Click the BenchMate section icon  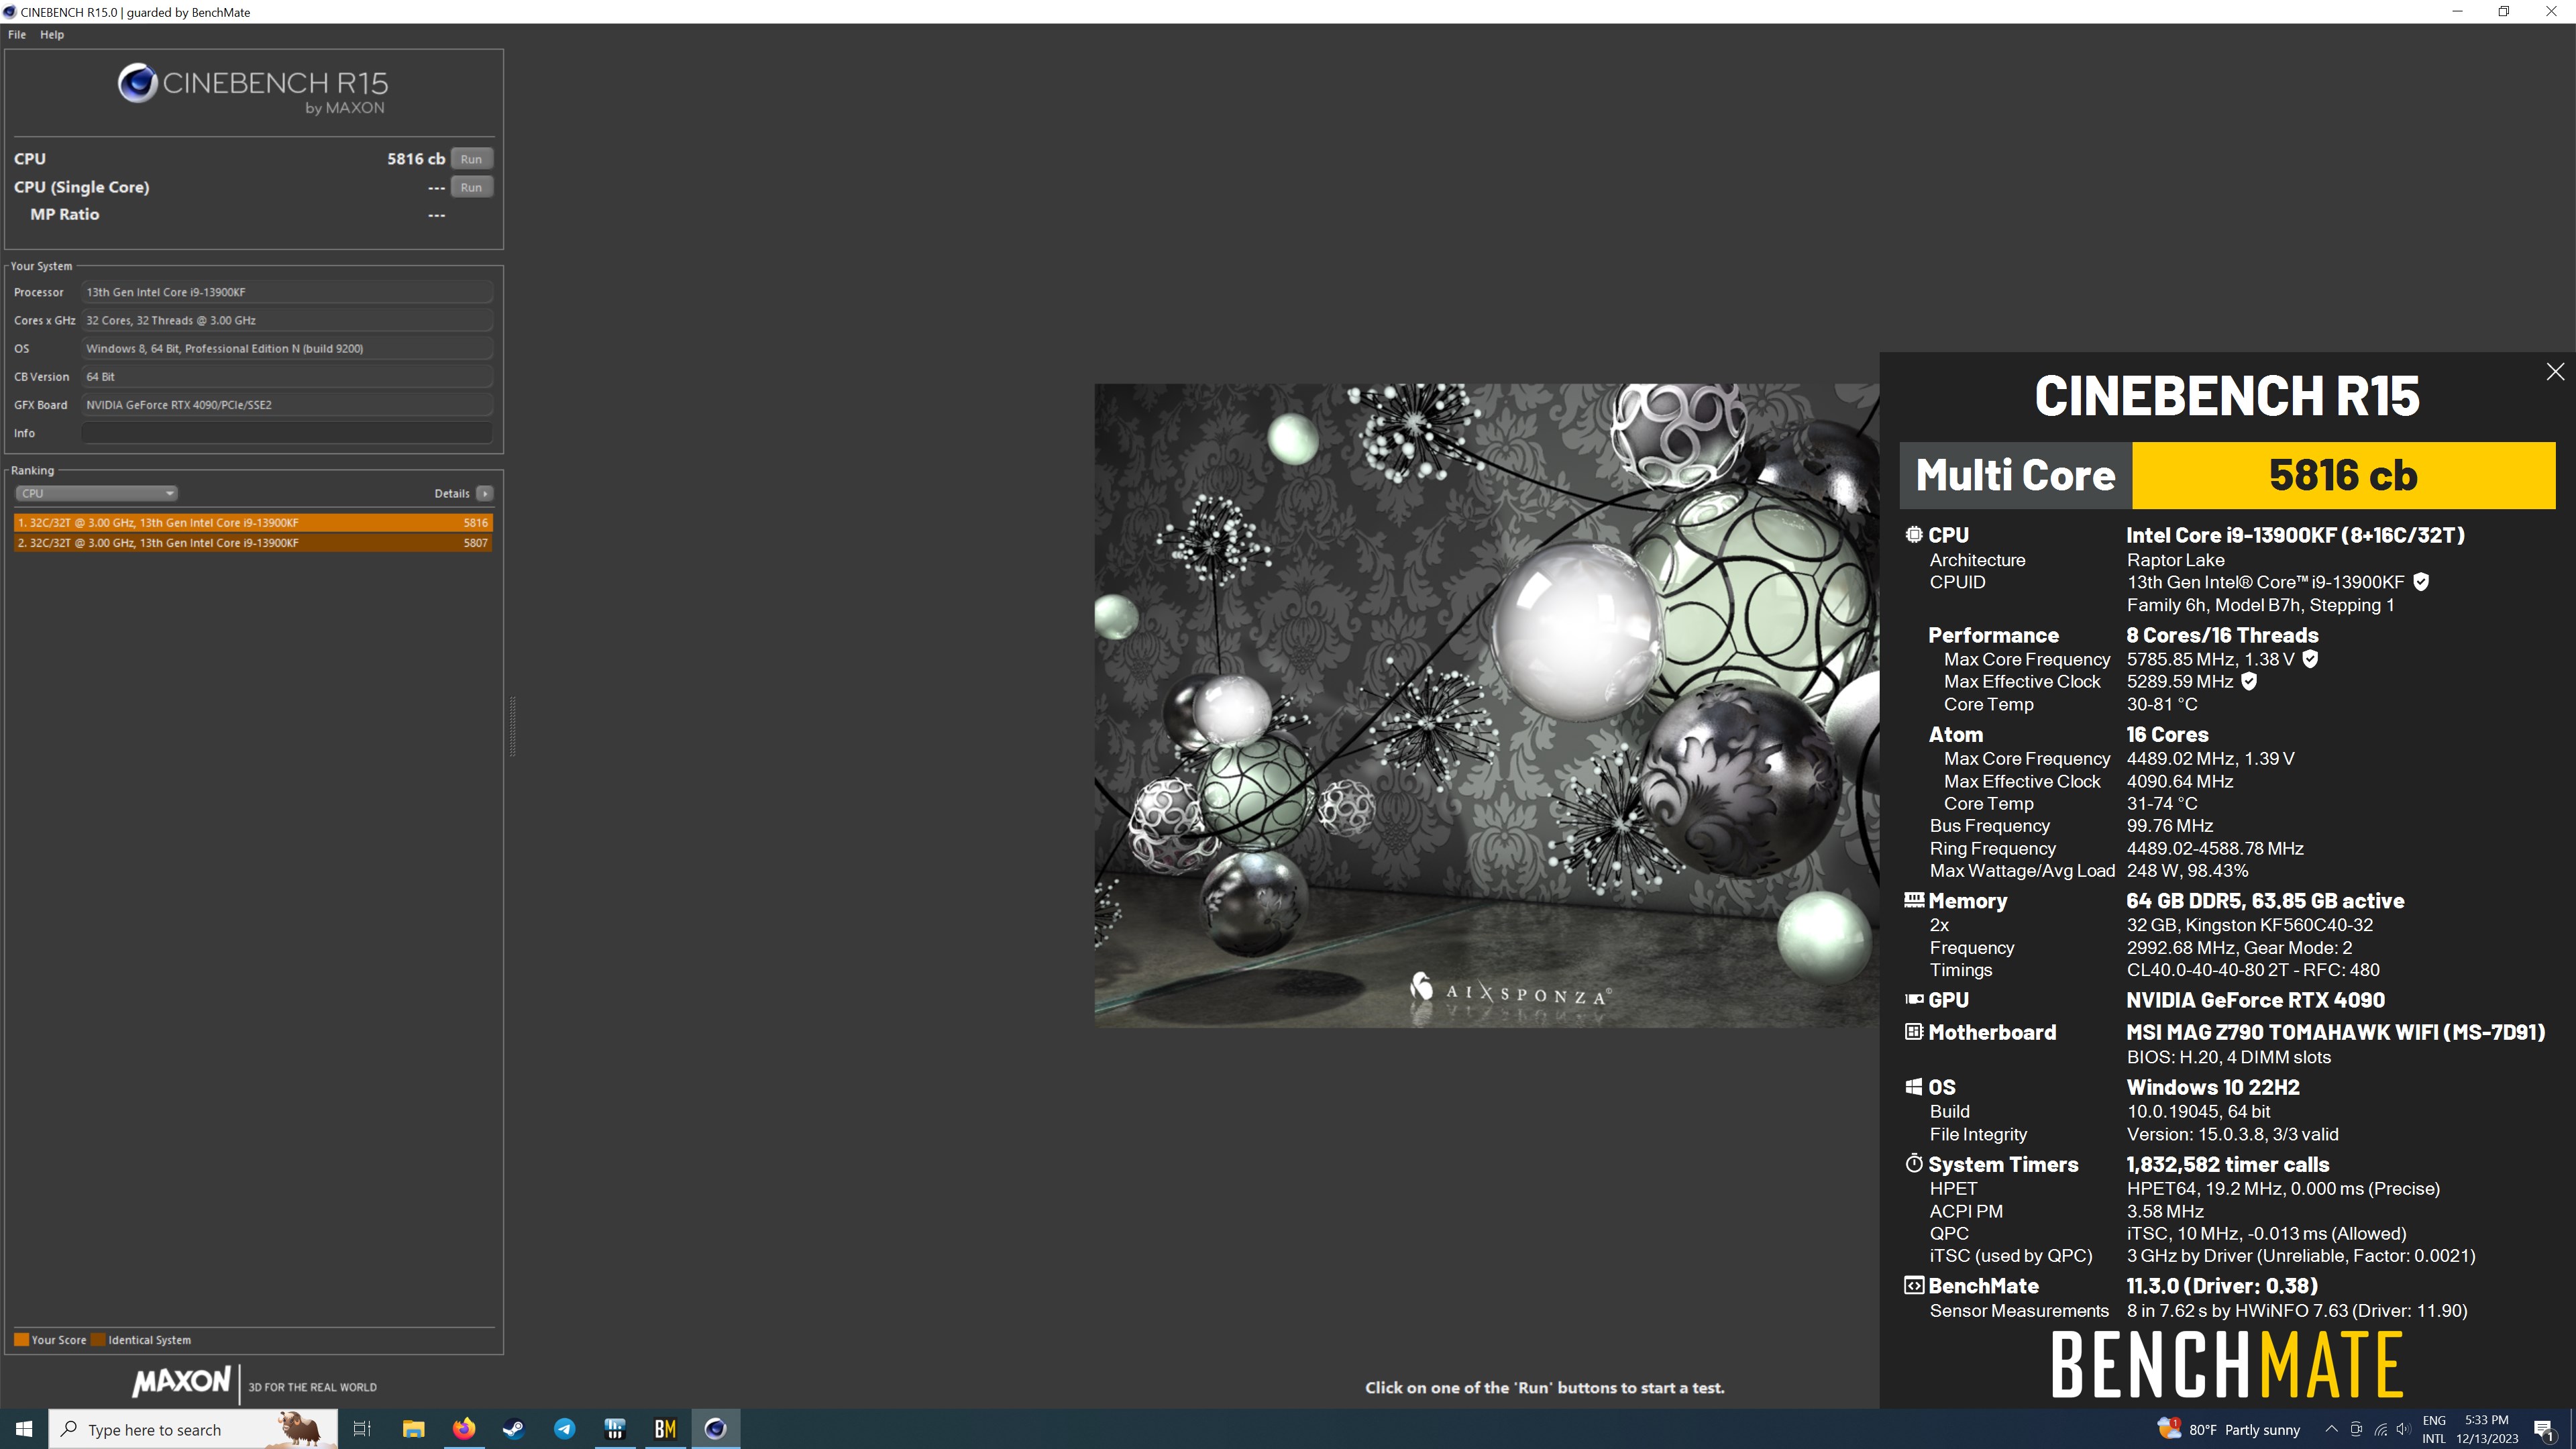(1914, 1286)
